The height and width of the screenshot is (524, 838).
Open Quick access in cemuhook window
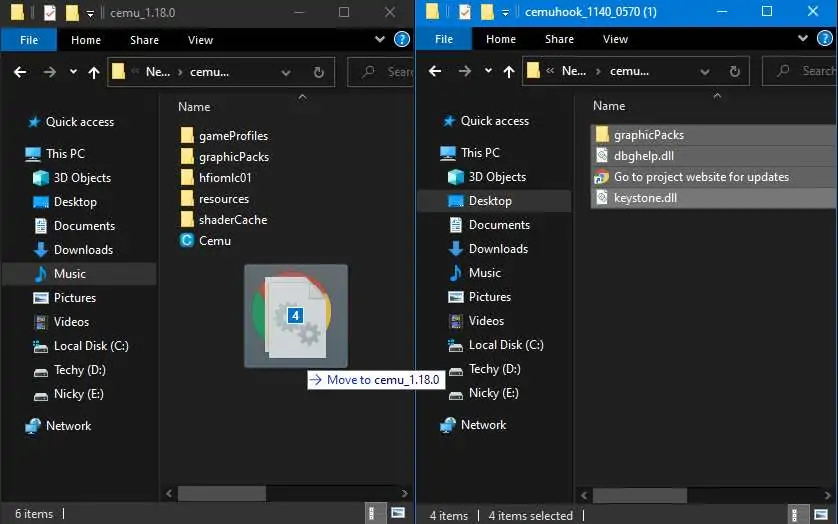point(486,121)
